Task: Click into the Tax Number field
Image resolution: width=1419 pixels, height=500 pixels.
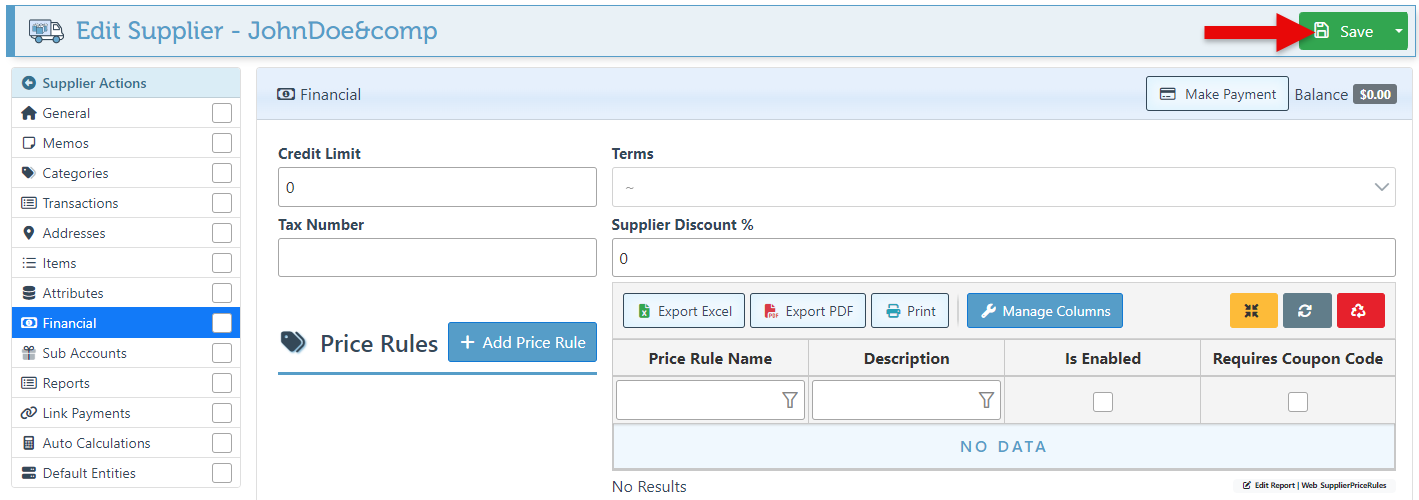Action: coord(437,258)
